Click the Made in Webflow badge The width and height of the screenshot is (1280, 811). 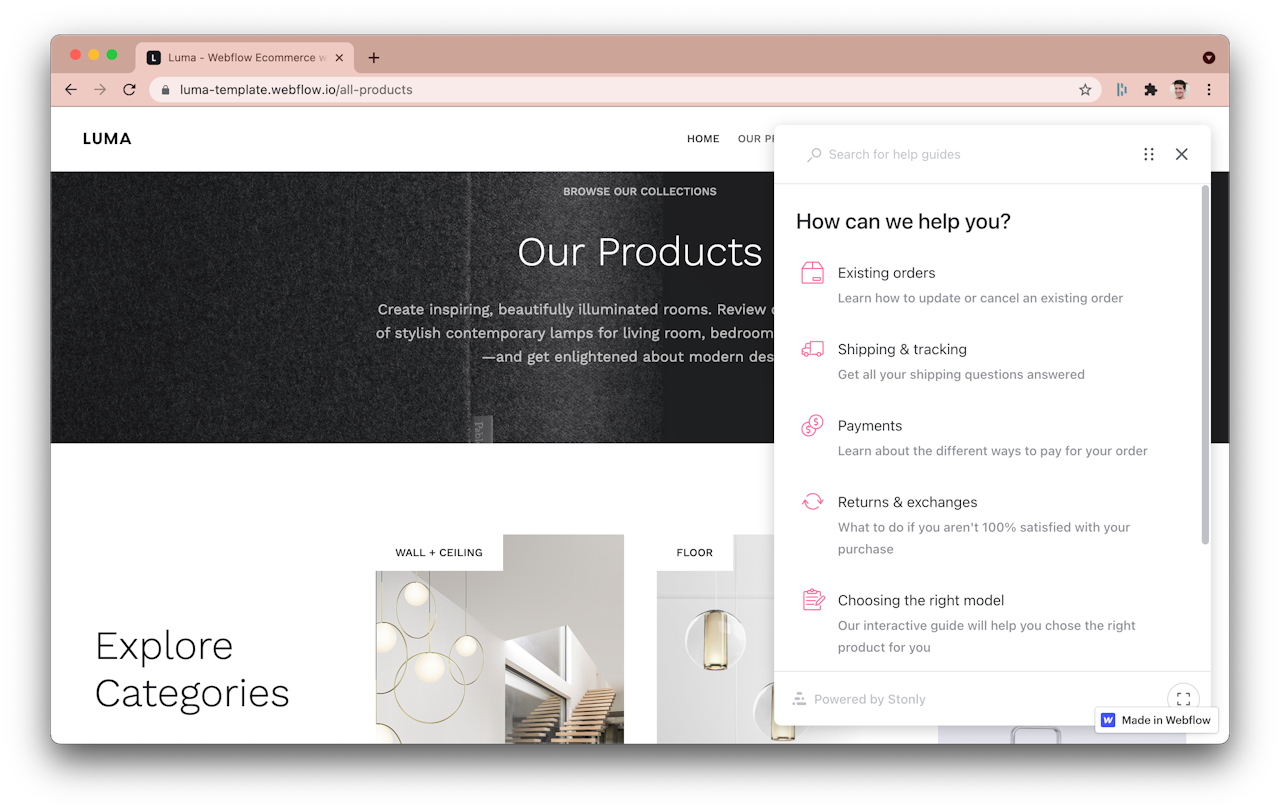click(x=1157, y=720)
